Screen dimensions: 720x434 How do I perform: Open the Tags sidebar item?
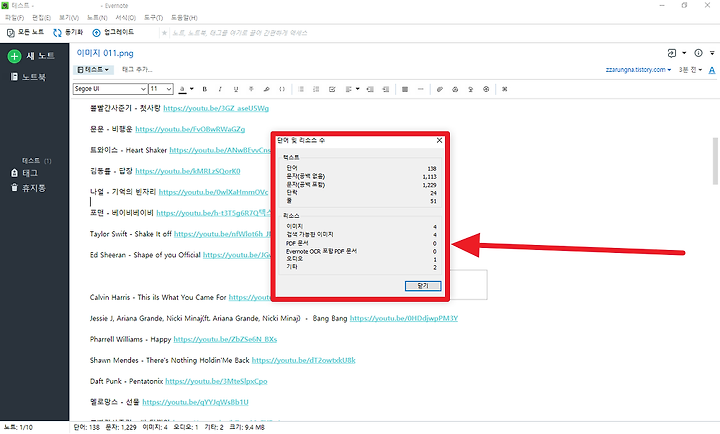pyautogui.click(x=24, y=173)
